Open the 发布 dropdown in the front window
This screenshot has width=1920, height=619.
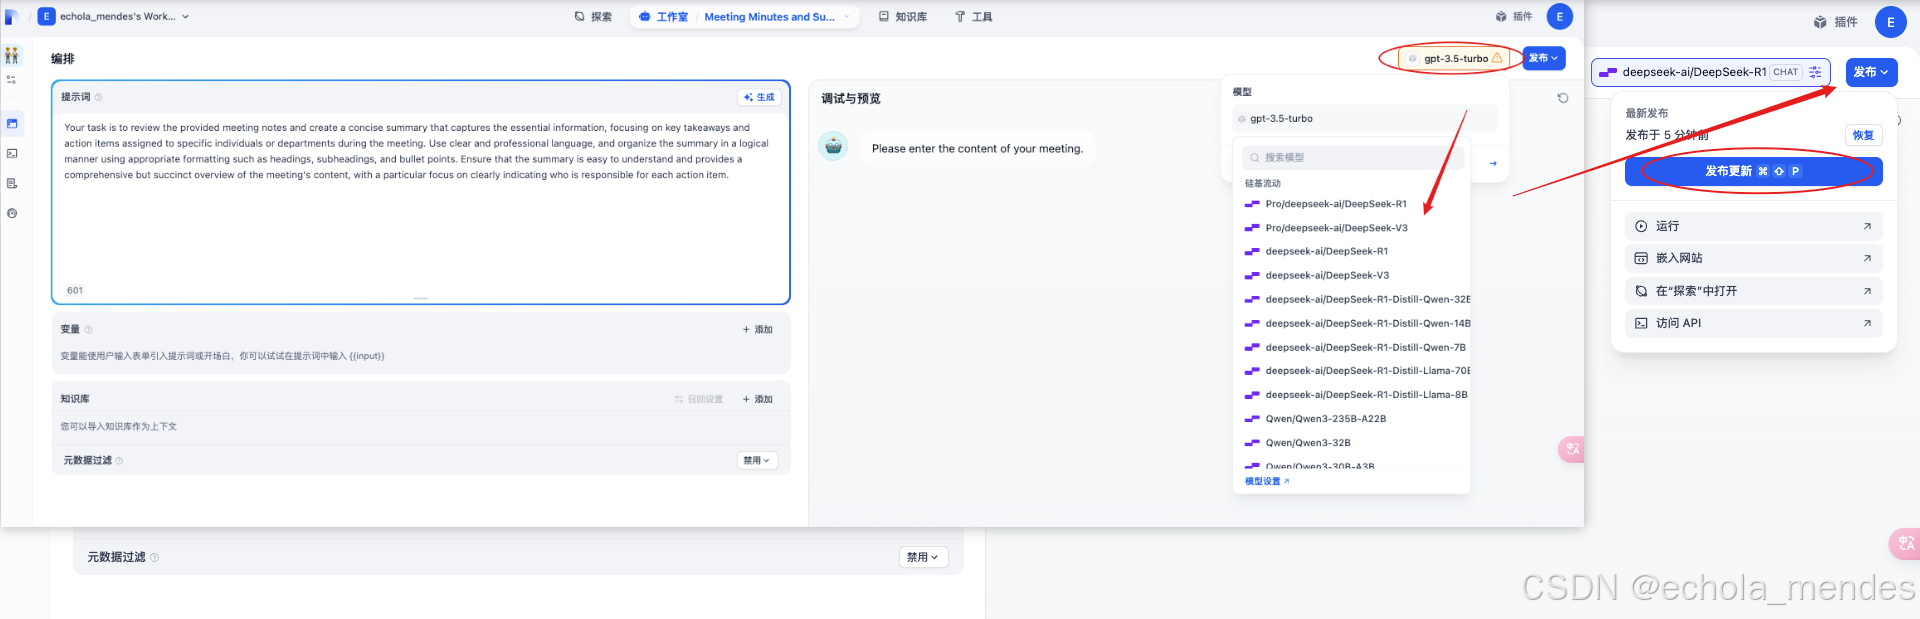pyautogui.click(x=1543, y=58)
